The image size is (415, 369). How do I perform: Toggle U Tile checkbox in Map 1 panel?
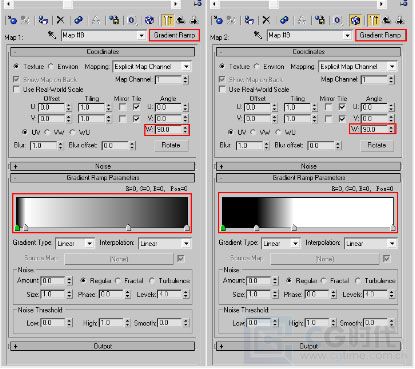point(136,107)
